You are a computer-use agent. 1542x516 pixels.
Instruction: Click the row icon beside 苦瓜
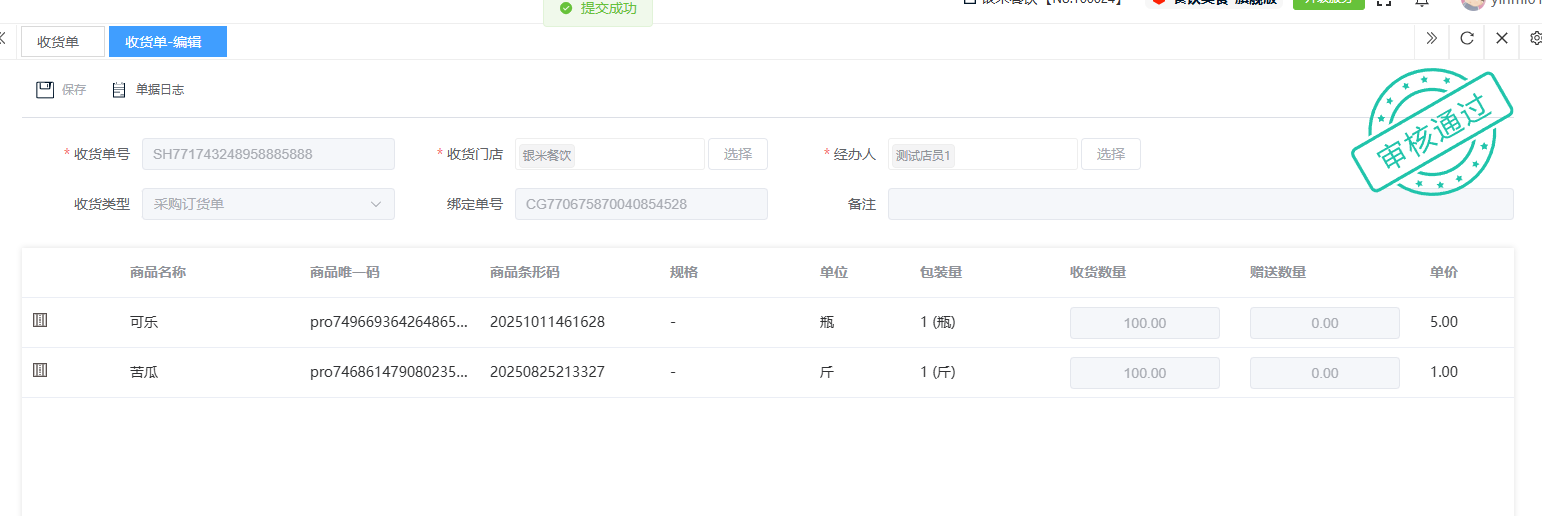[x=40, y=371]
